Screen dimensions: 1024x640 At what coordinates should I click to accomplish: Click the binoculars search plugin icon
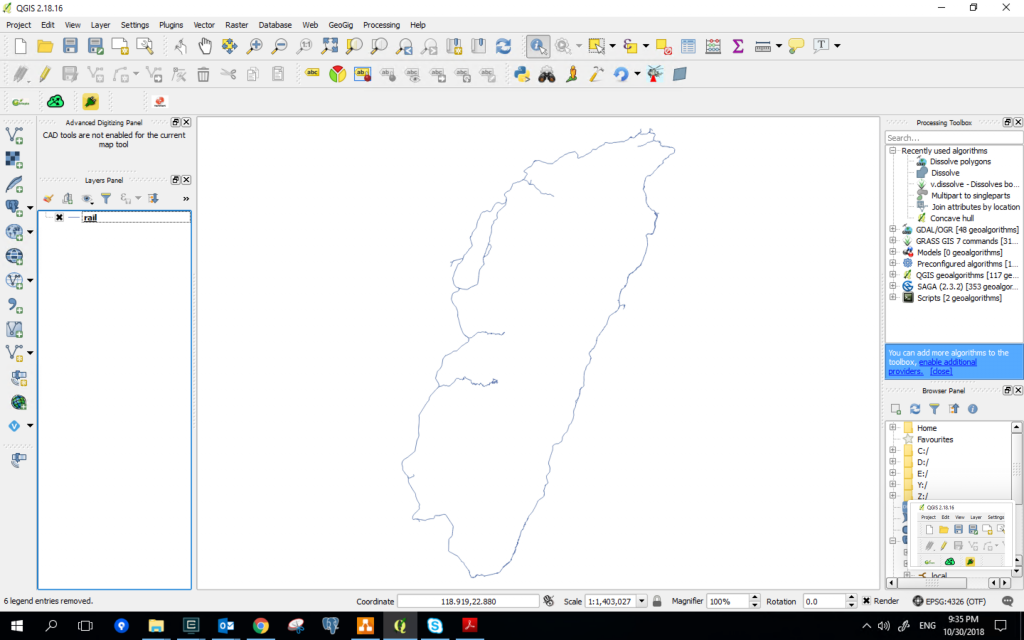pyautogui.click(x=547, y=74)
